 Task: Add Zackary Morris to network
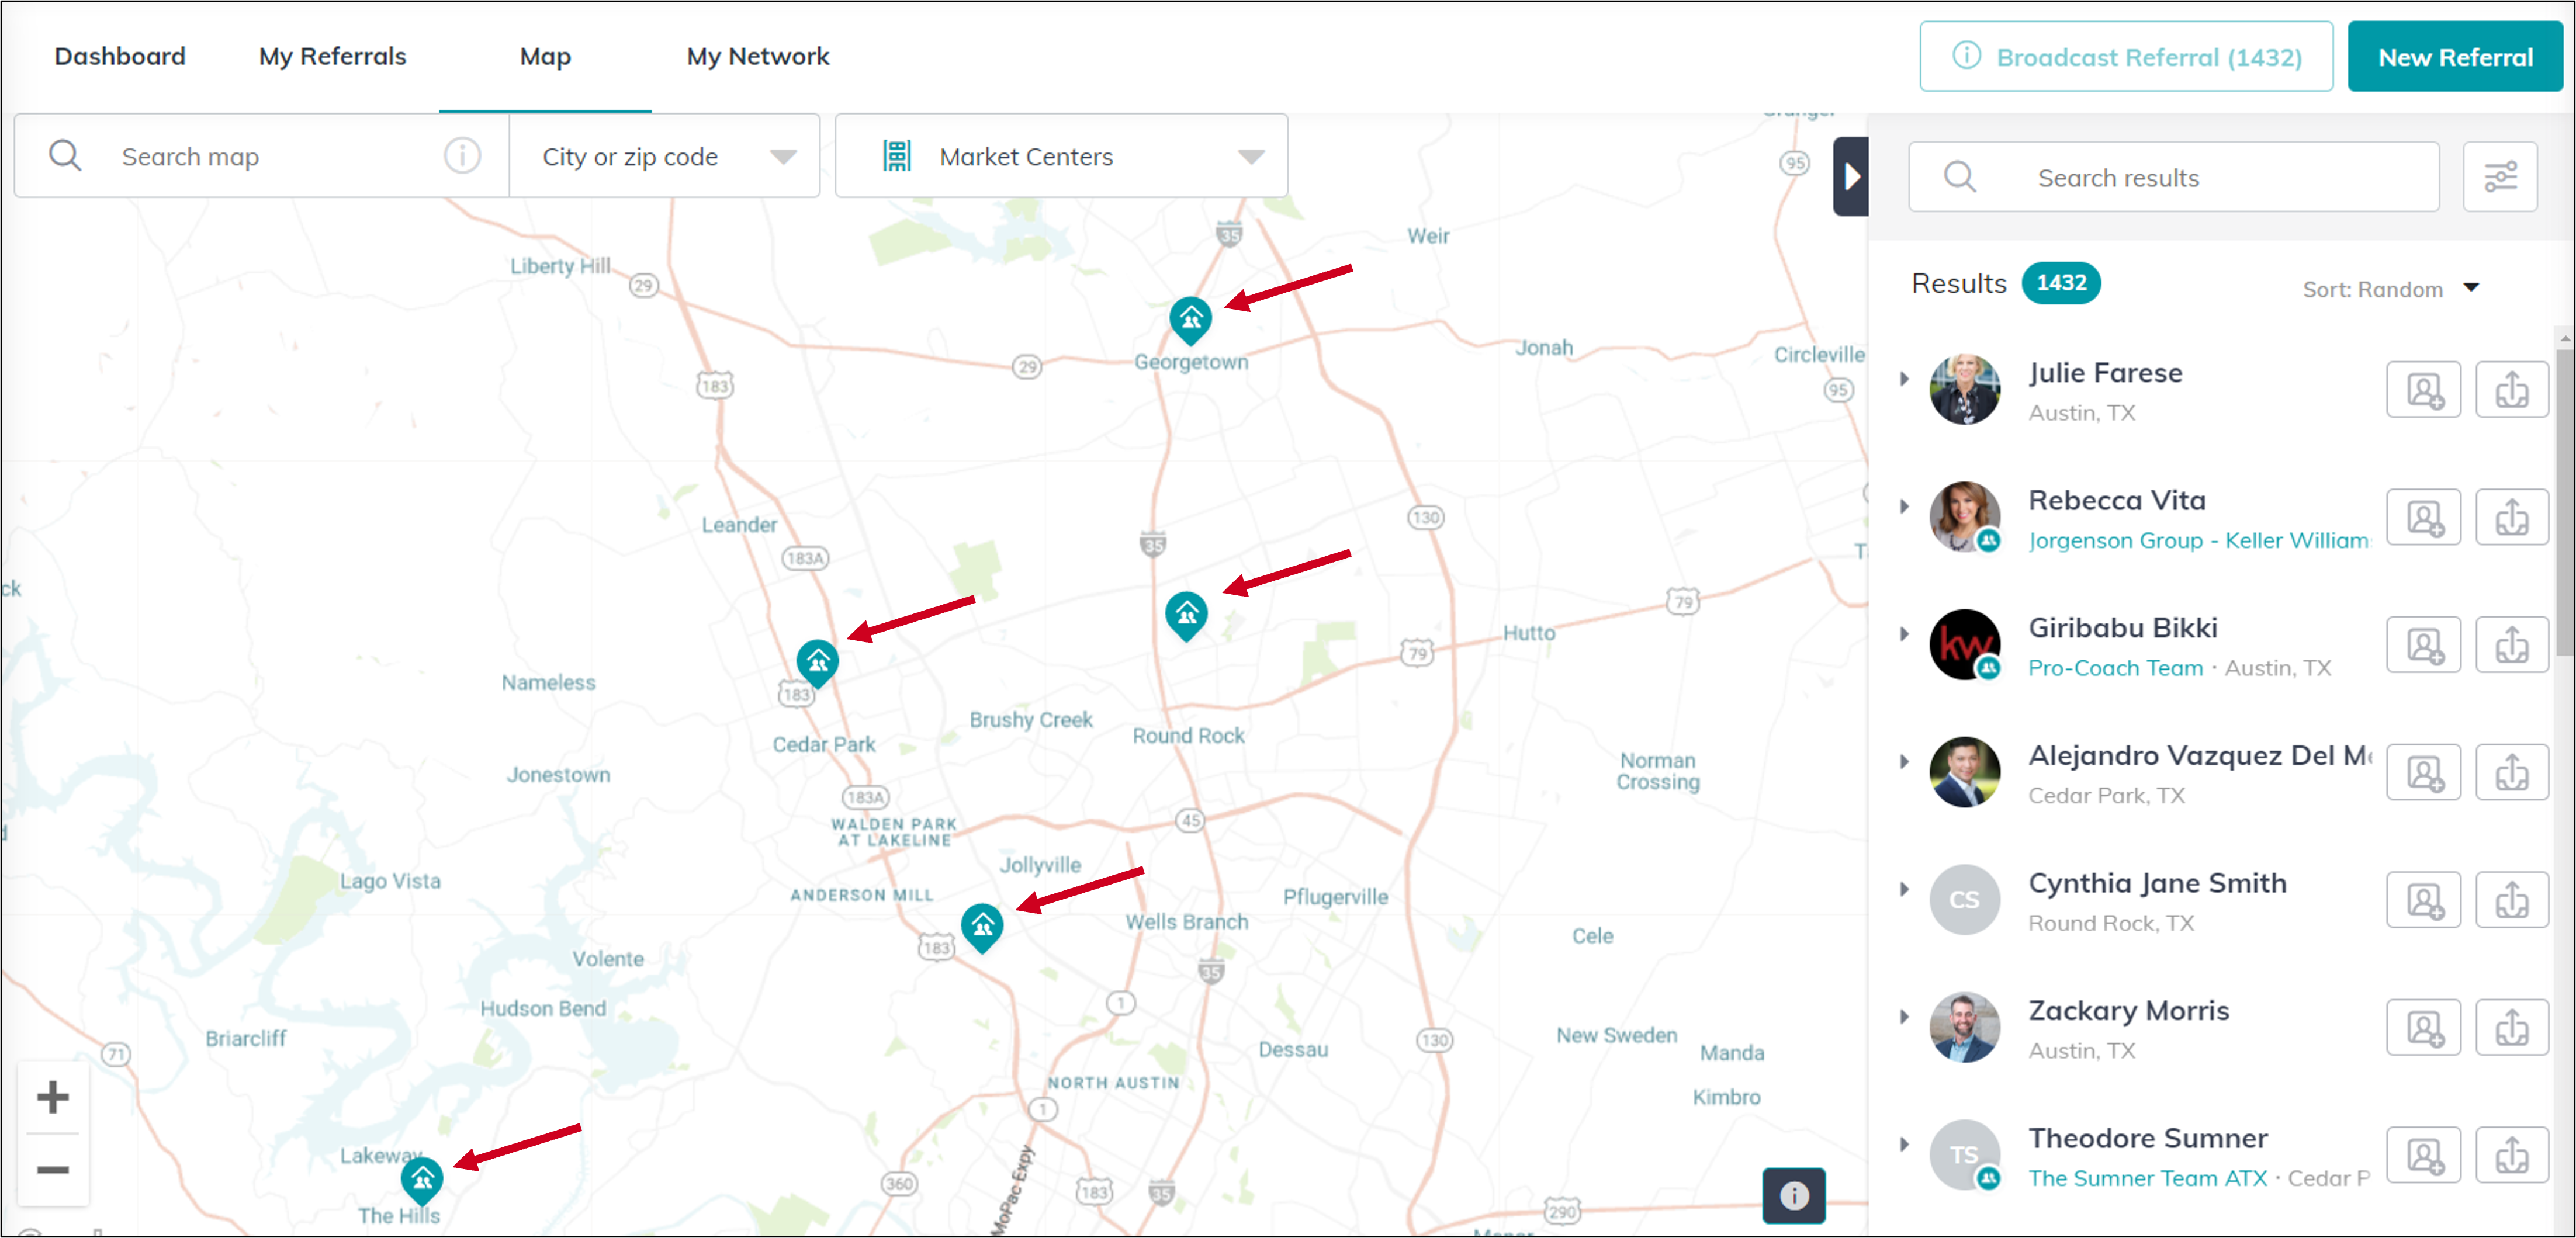(x=2423, y=1027)
